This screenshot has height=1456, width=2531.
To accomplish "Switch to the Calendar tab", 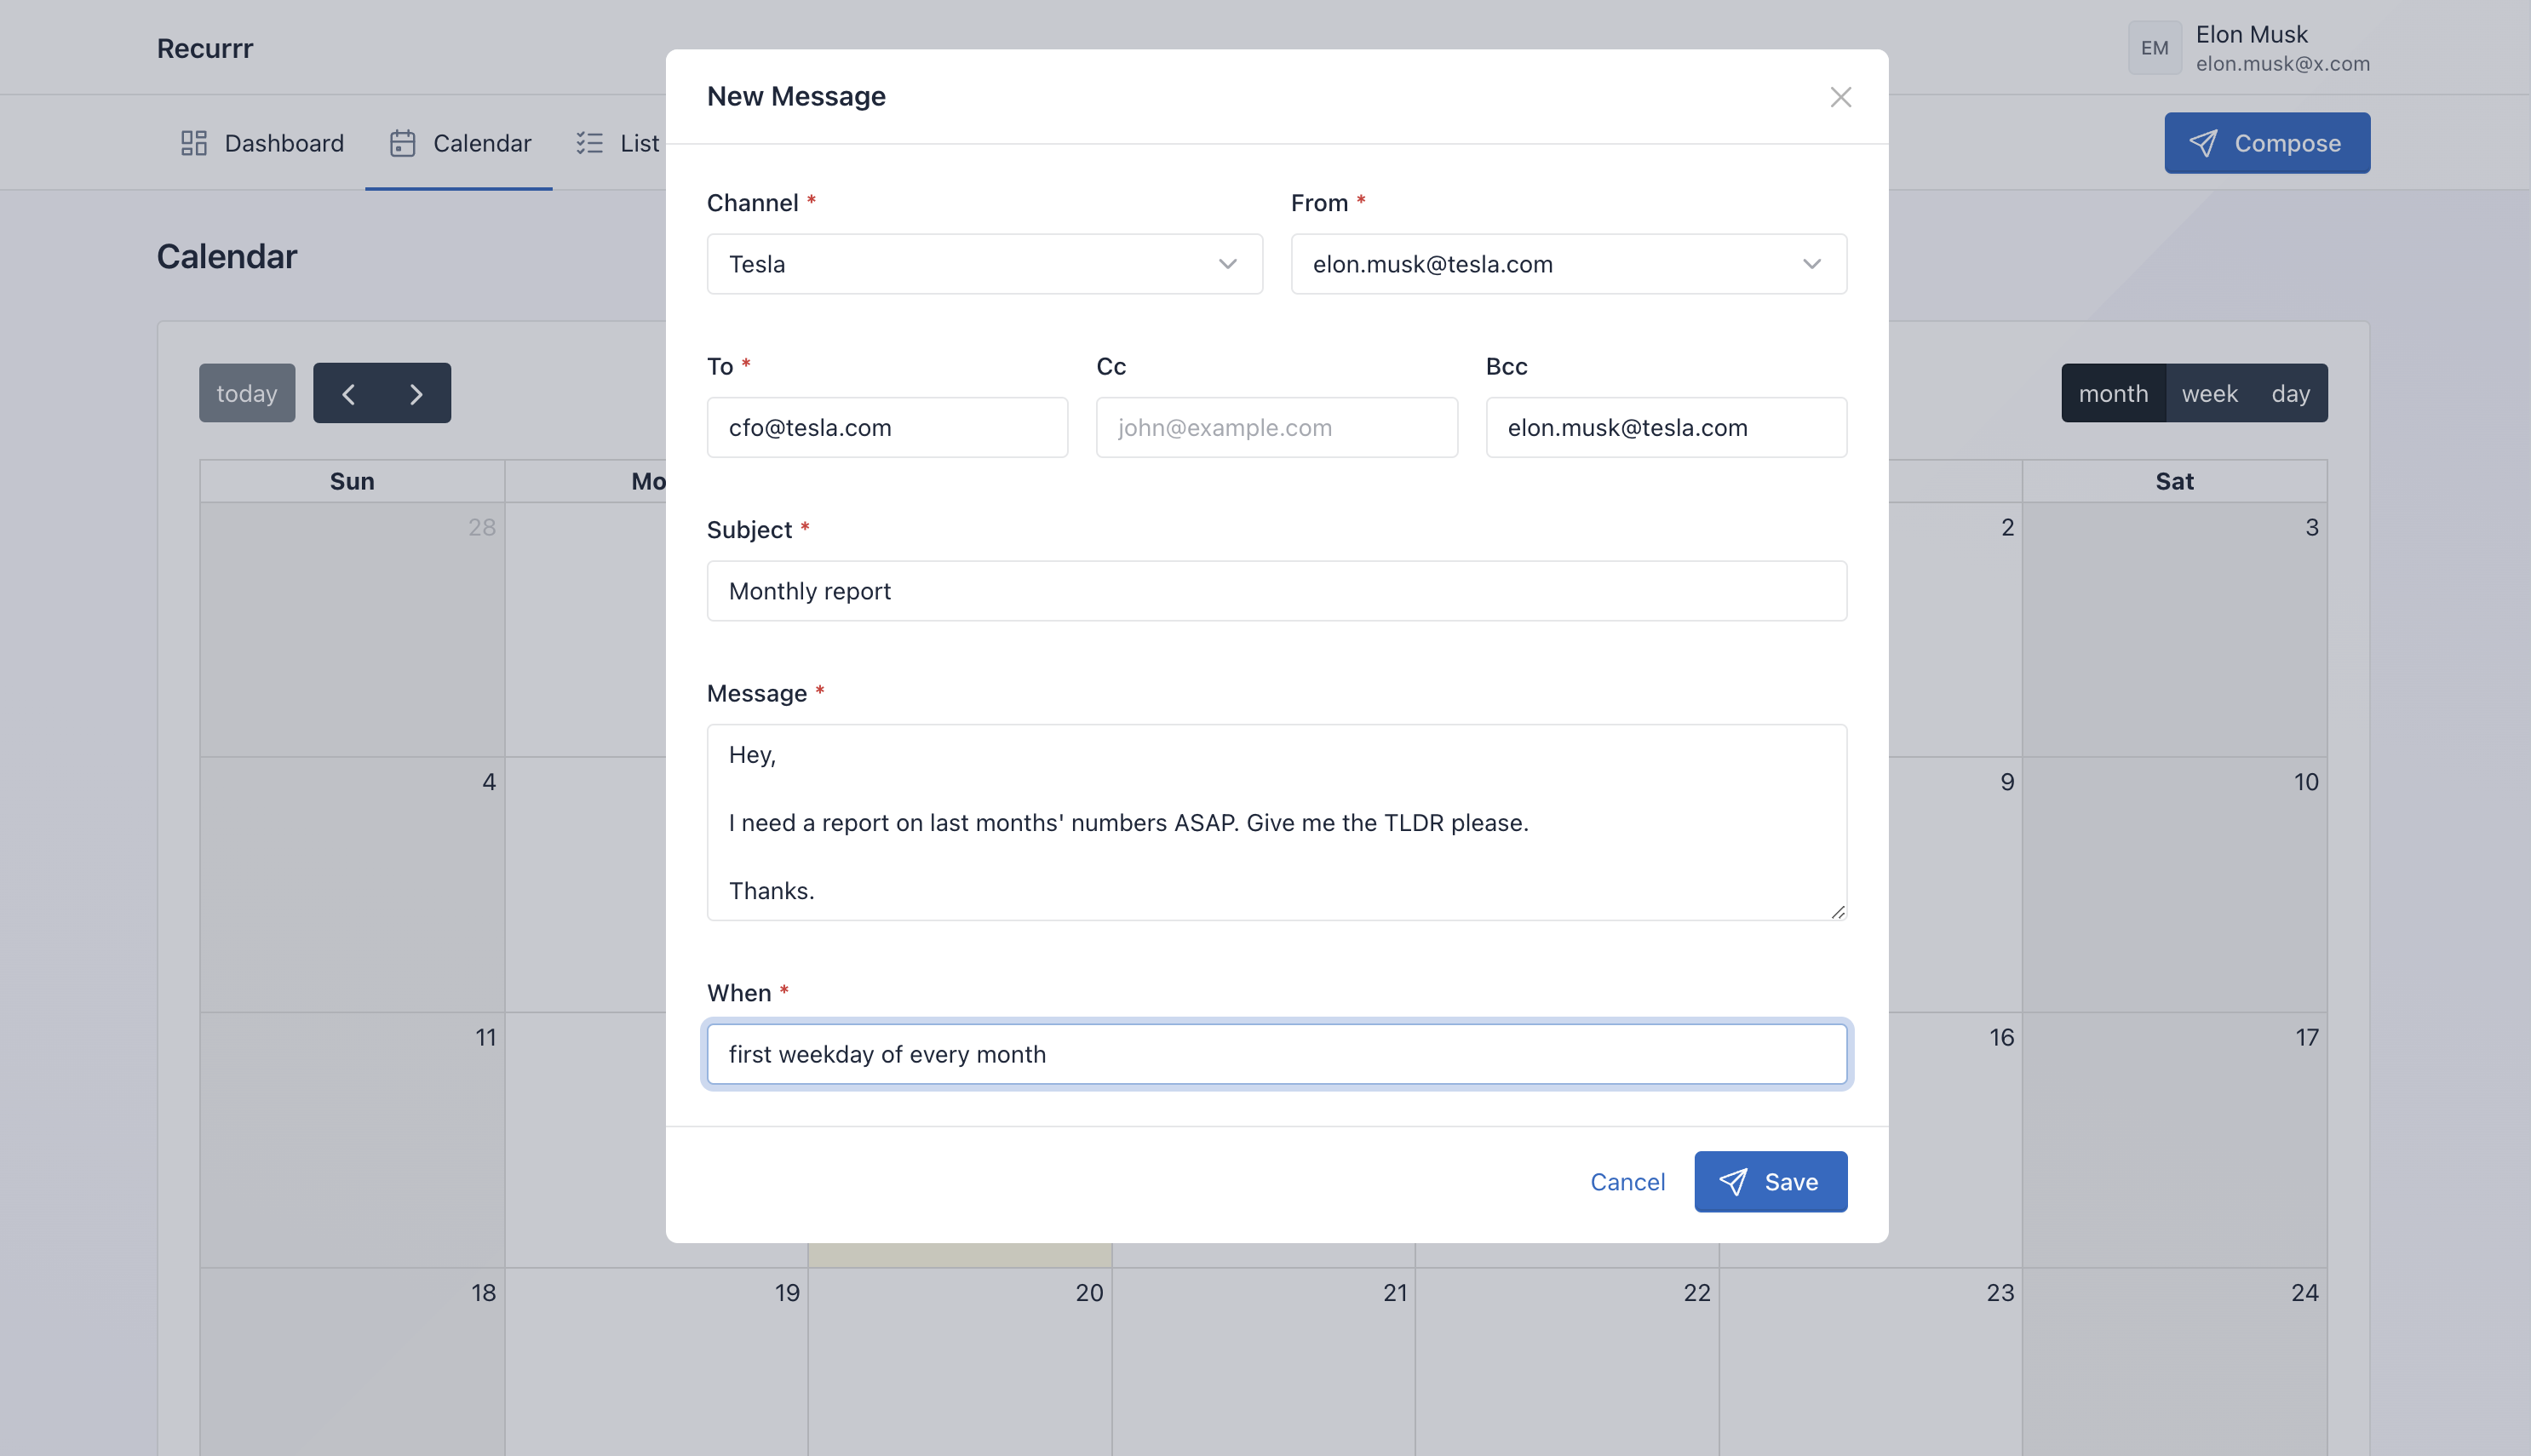I will tap(459, 143).
